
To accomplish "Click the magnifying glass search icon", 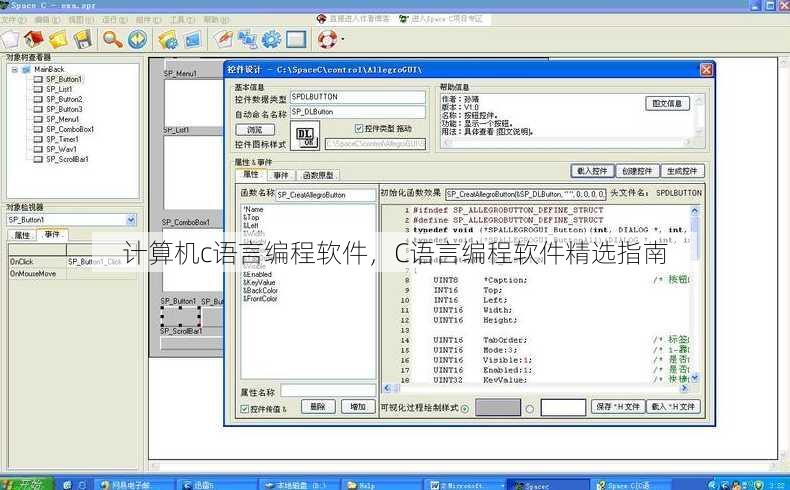I will tap(112, 39).
